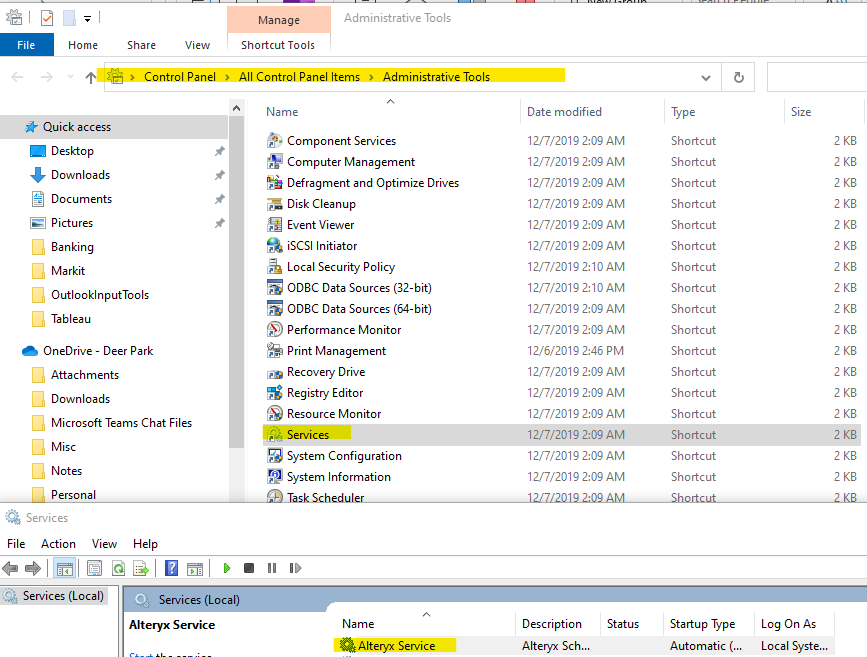
Task: Open the Recent locations dropdown arrow
Action: pyautogui.click(x=70, y=77)
